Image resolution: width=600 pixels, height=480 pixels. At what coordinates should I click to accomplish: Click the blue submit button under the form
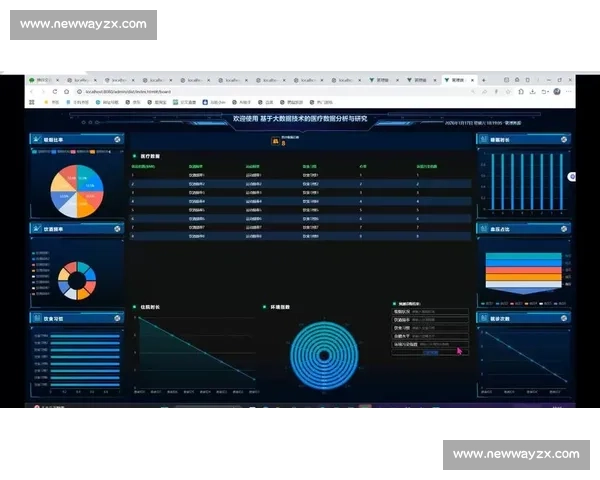pyautogui.click(x=431, y=353)
